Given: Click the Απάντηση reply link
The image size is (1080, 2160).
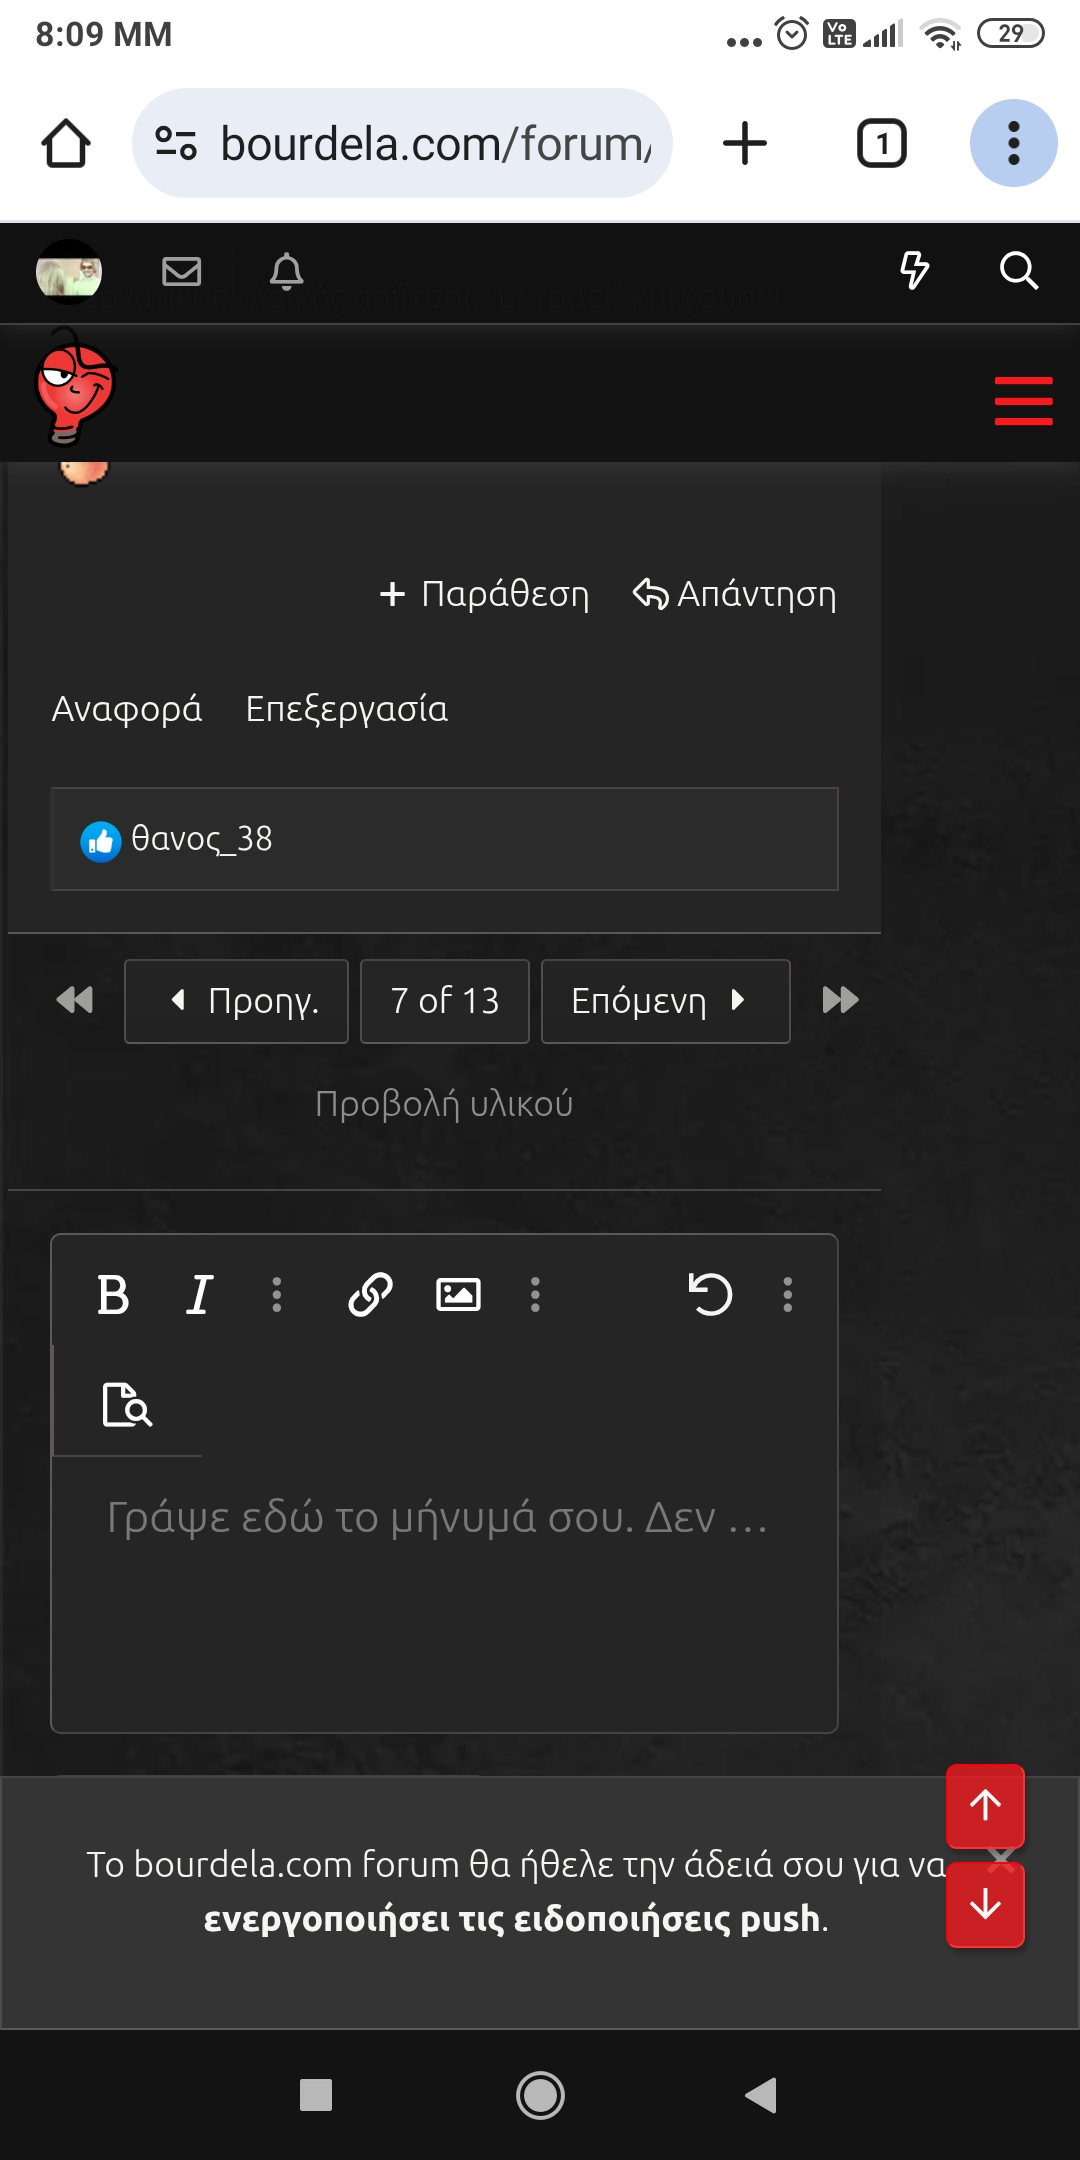Looking at the screenshot, I should 735,594.
